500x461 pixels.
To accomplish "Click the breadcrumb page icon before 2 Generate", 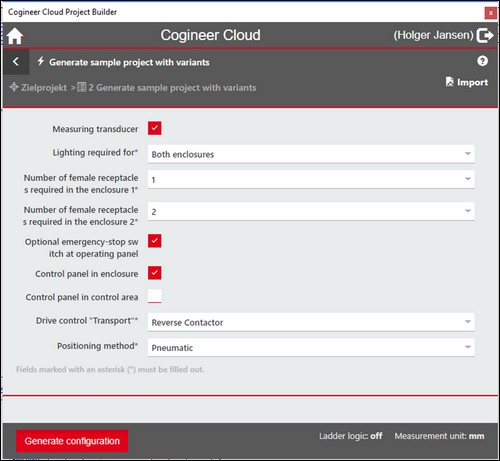I will coord(82,87).
